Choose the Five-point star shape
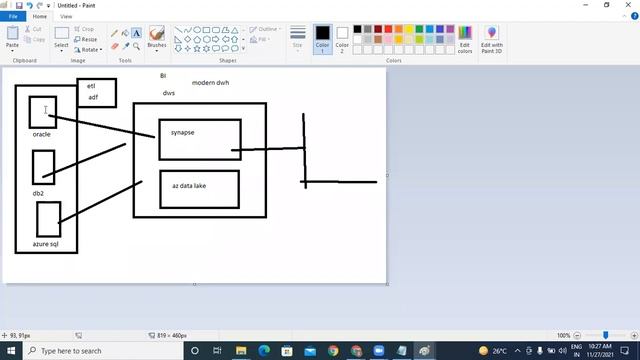Screen dimensions: 640x360 click(x=197, y=49)
